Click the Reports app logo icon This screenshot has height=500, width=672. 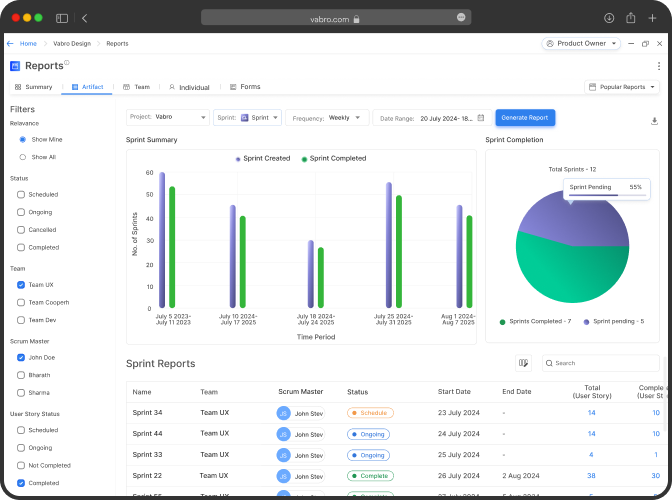[x=15, y=66]
